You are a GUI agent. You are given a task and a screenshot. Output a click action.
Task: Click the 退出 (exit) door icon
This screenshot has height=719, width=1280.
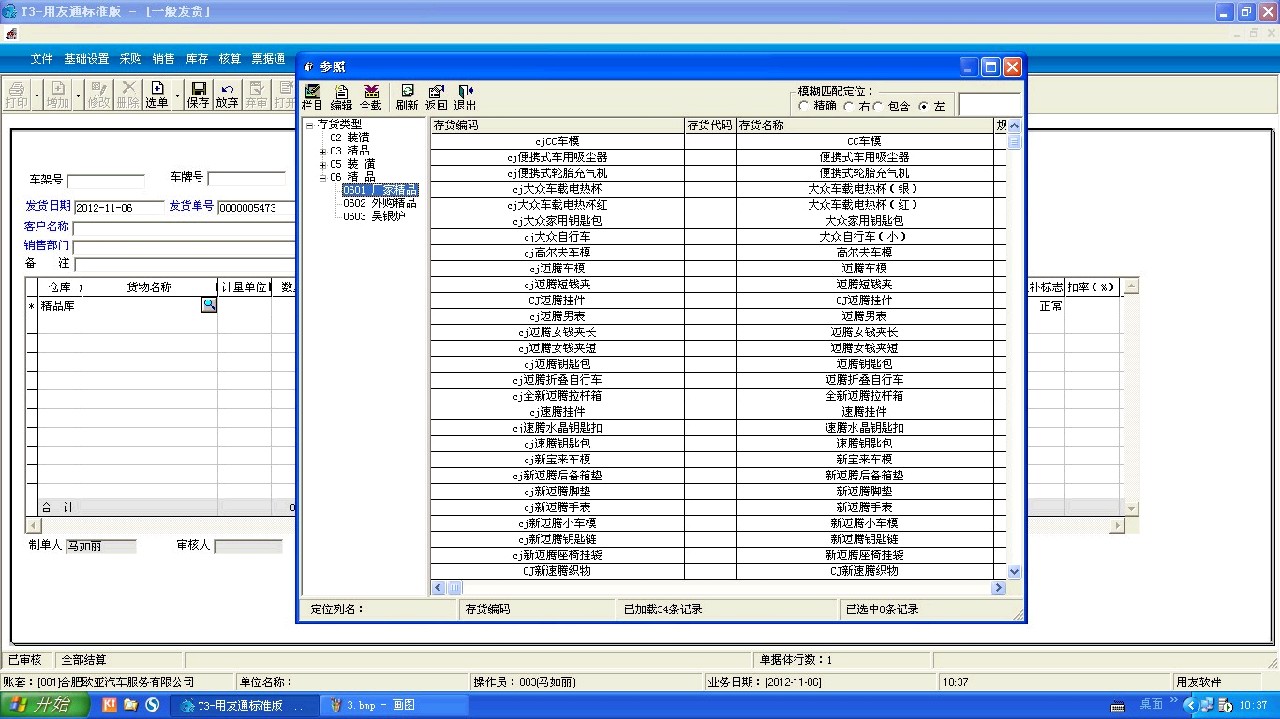(465, 97)
